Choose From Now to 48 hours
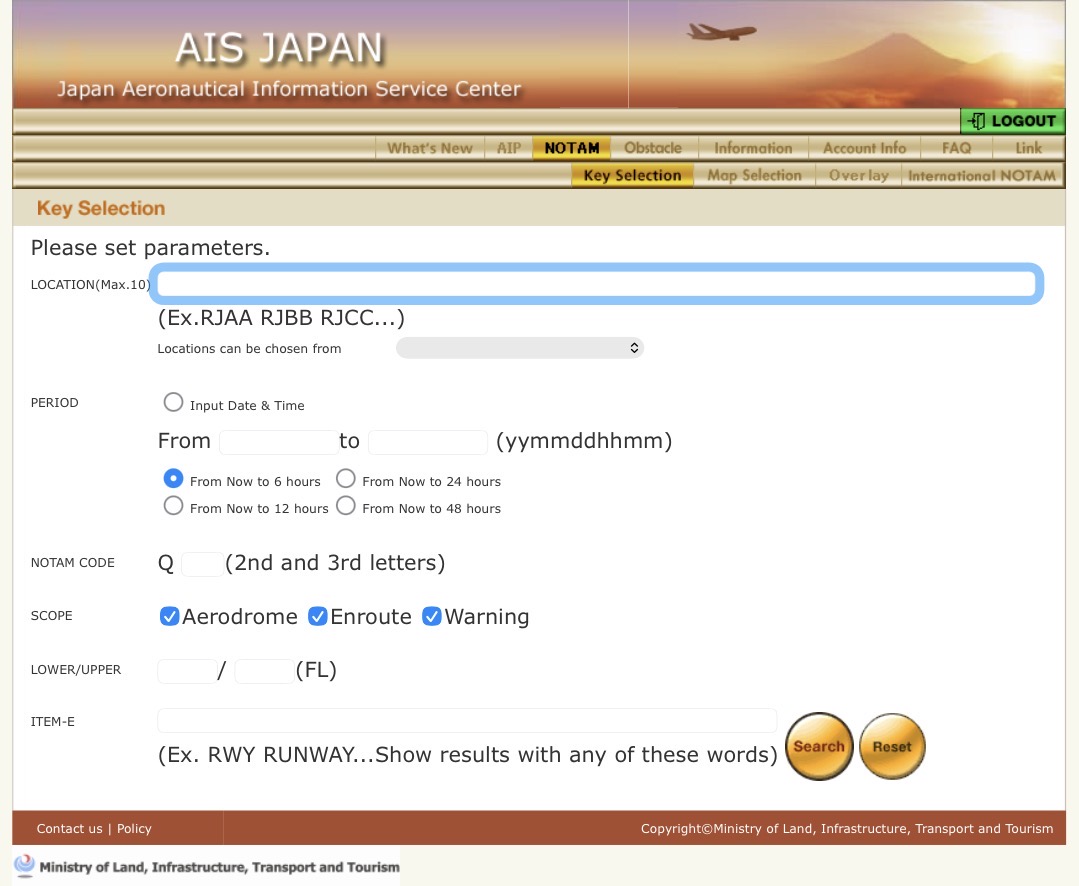The image size is (1079, 886). pyautogui.click(x=345, y=505)
